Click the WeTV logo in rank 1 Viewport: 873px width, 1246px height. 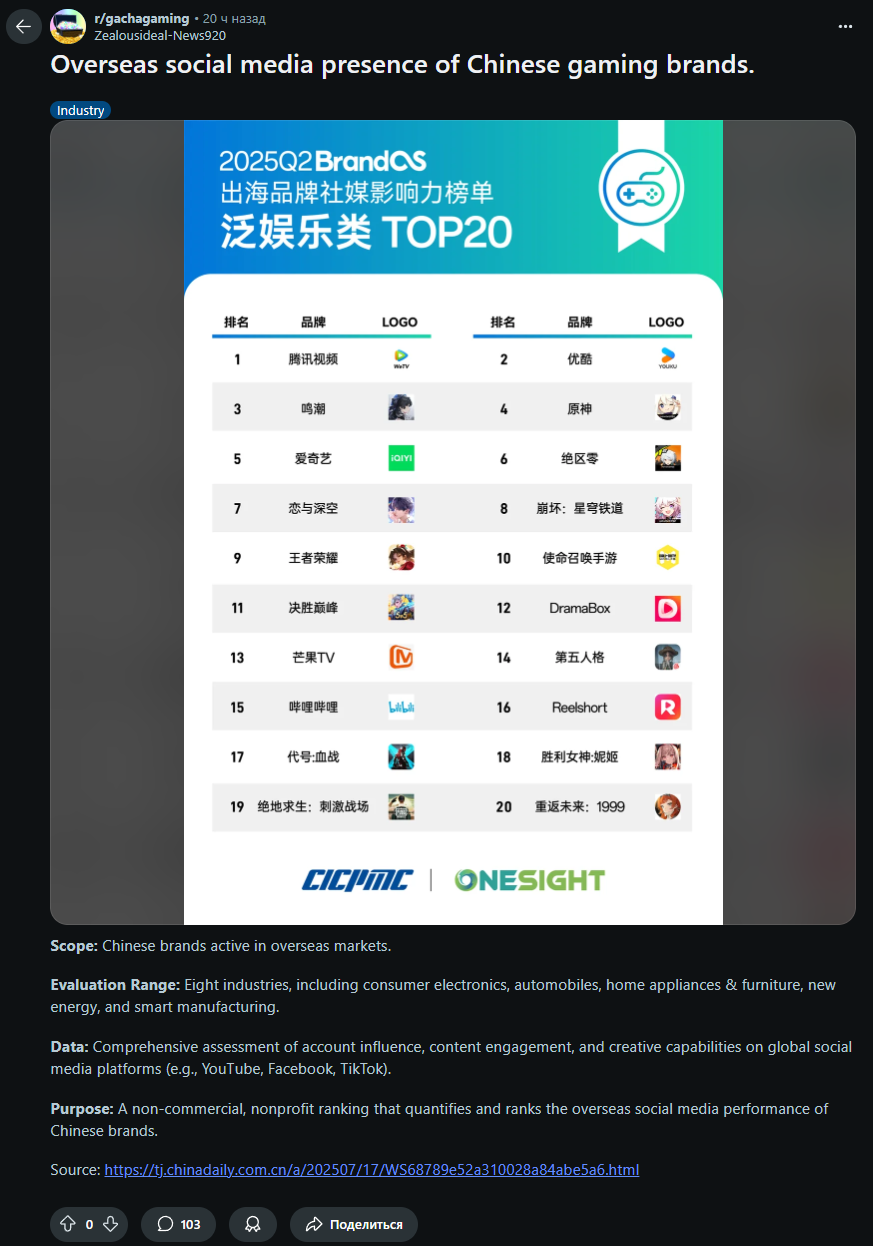point(401,358)
